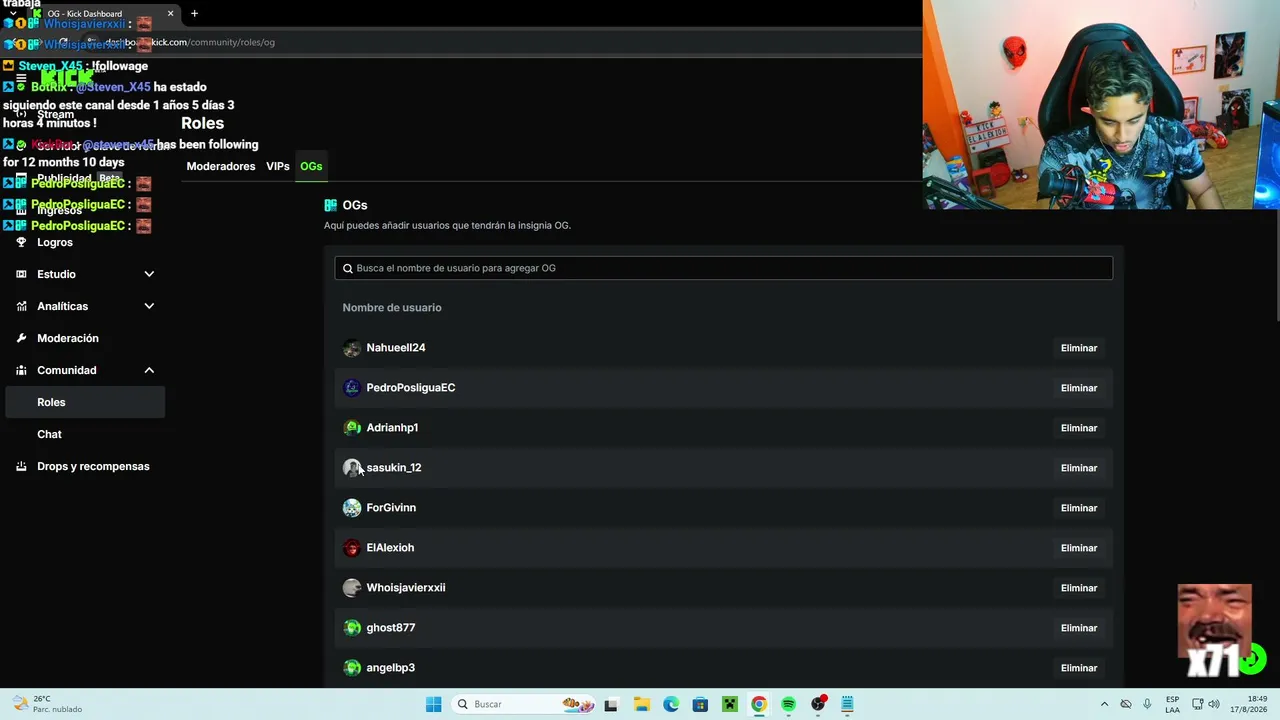Expand the Analíticas section chevron
The height and width of the screenshot is (720, 1280).
coord(149,306)
